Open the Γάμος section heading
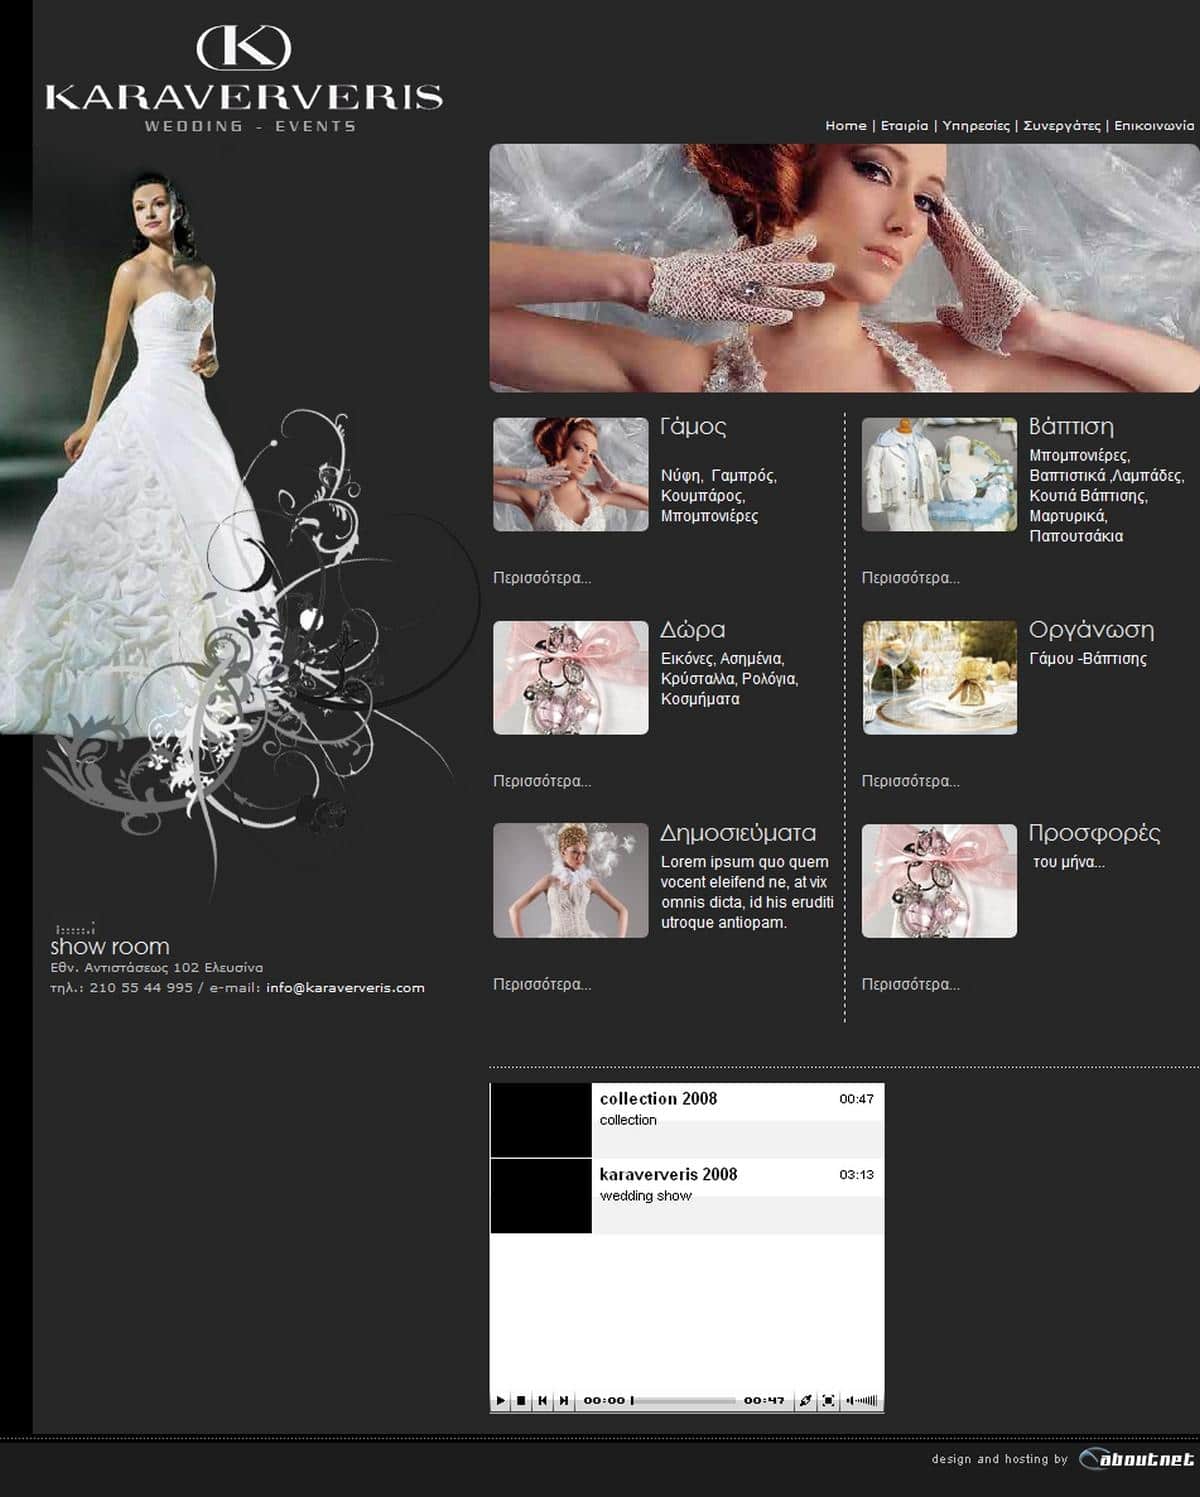This screenshot has height=1497, width=1200. click(693, 427)
